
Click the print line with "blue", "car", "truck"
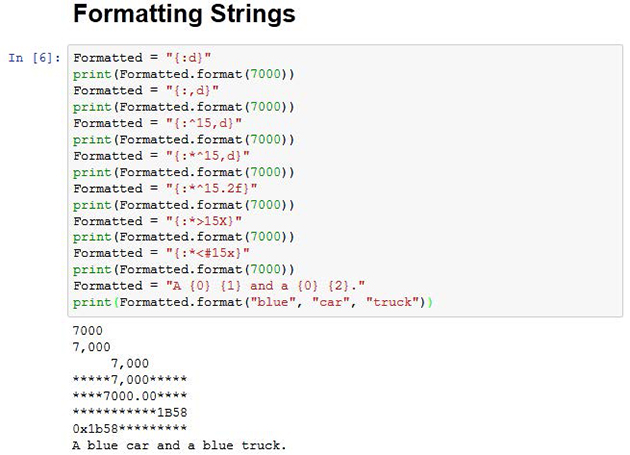252,301
